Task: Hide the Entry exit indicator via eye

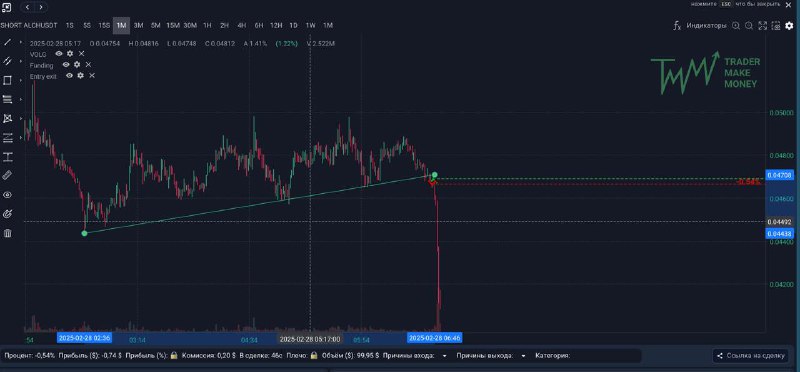Action: (69, 76)
